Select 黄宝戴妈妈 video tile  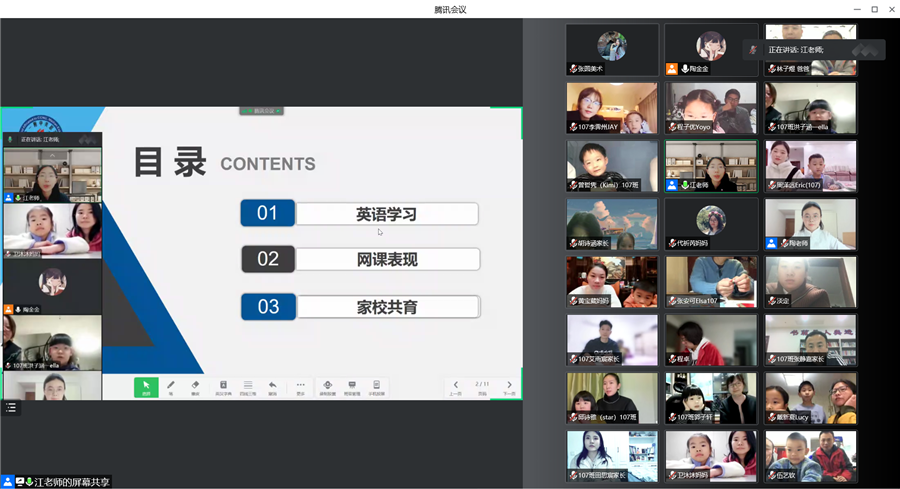click(612, 282)
